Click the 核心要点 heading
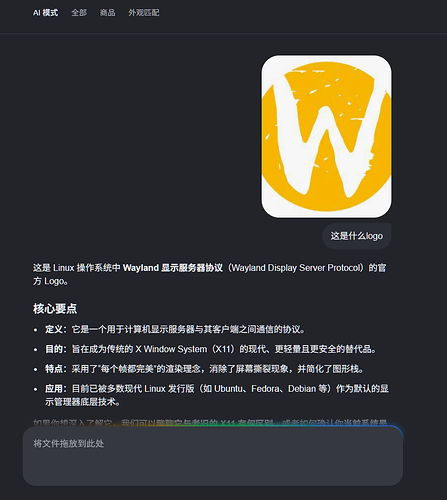The width and height of the screenshot is (447, 500). [x=55, y=308]
